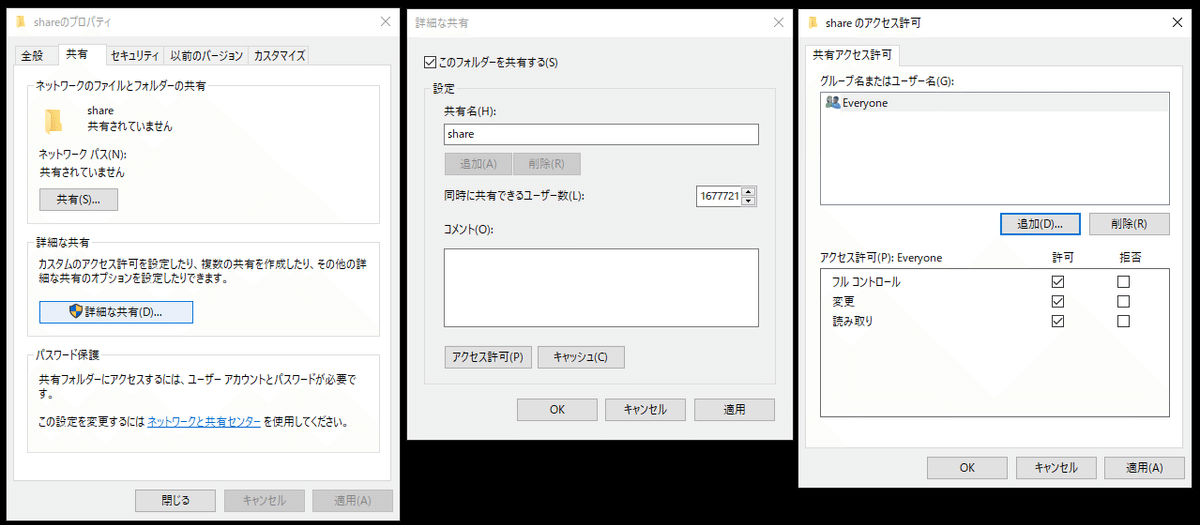
Task: Decrease the simultaneous user count spinner
Action: tap(749, 201)
